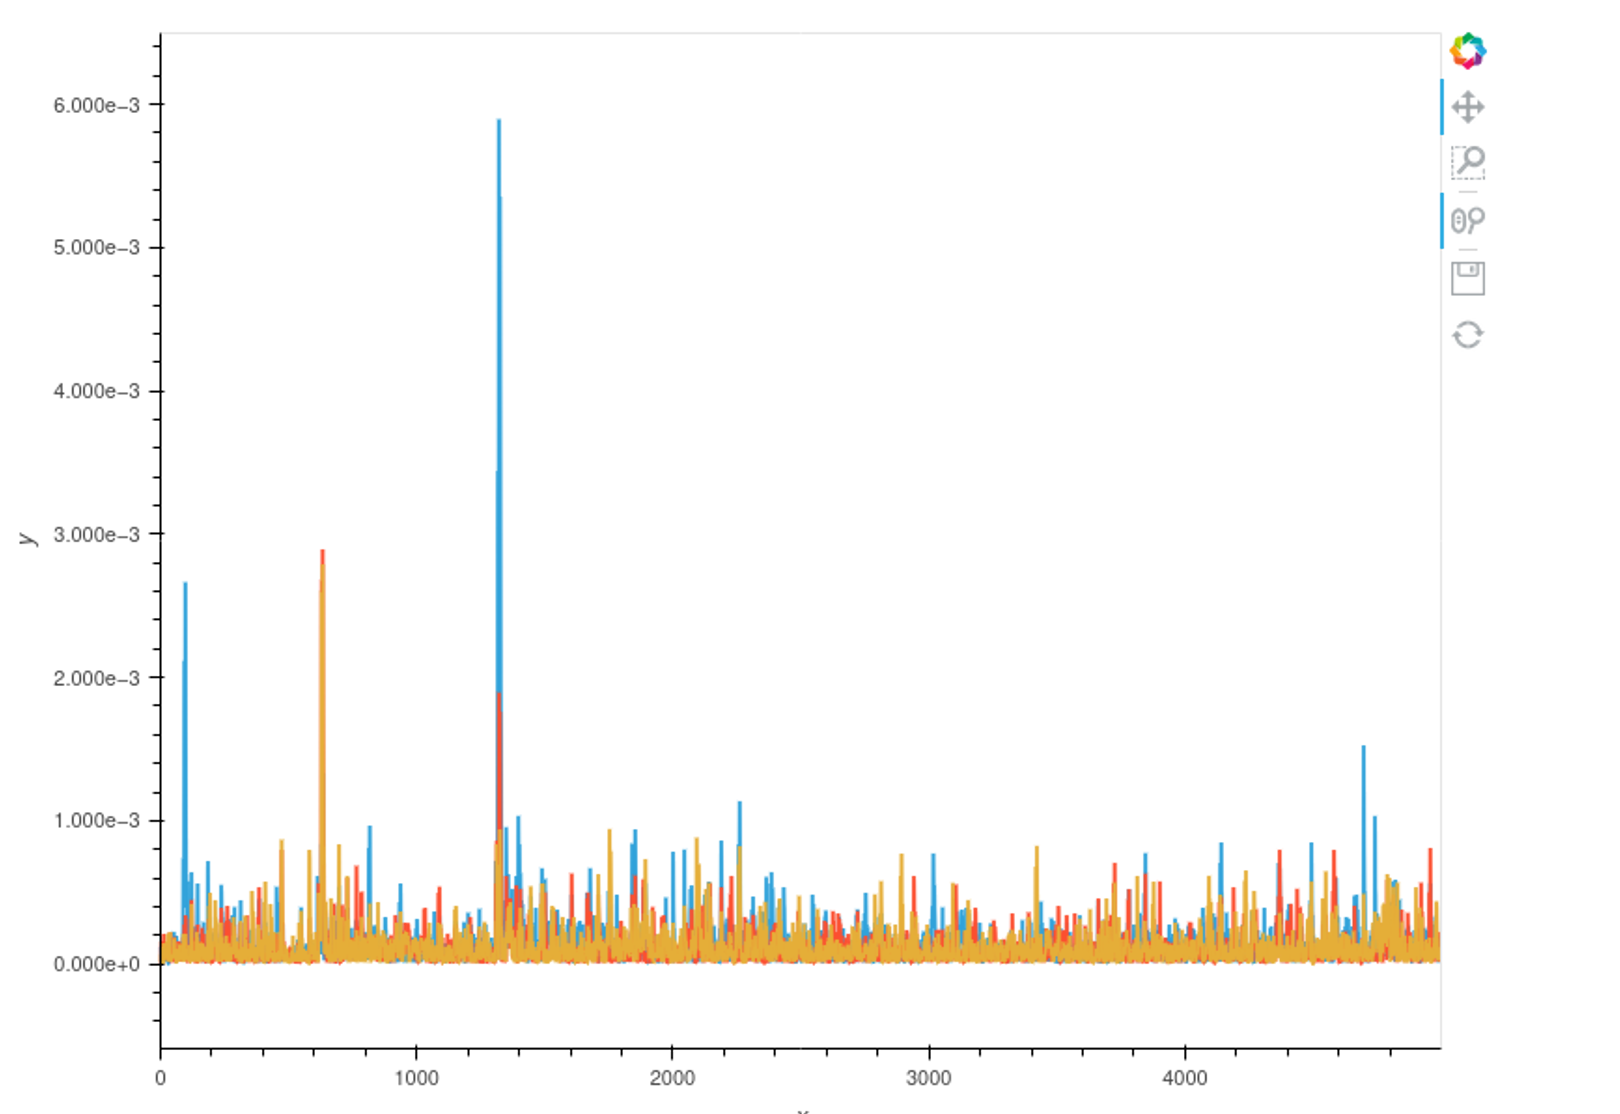Click the 1000 x-axis tick label

click(x=416, y=1078)
